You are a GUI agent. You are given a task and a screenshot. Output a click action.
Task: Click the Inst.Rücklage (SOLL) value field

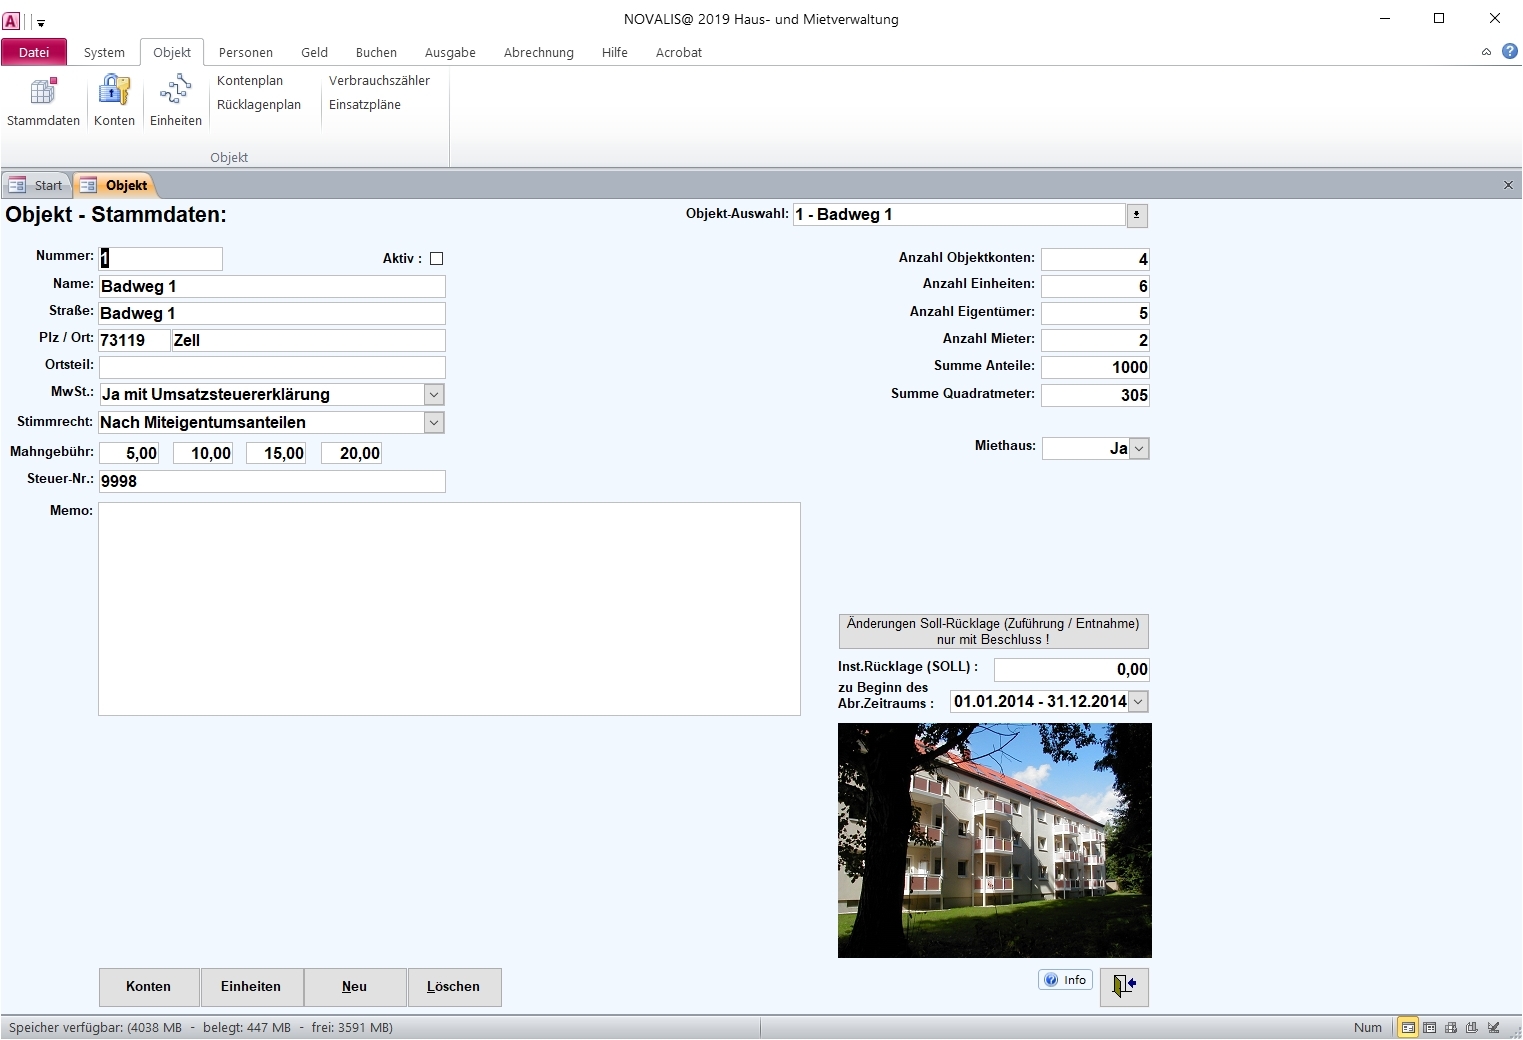[x=1072, y=669]
